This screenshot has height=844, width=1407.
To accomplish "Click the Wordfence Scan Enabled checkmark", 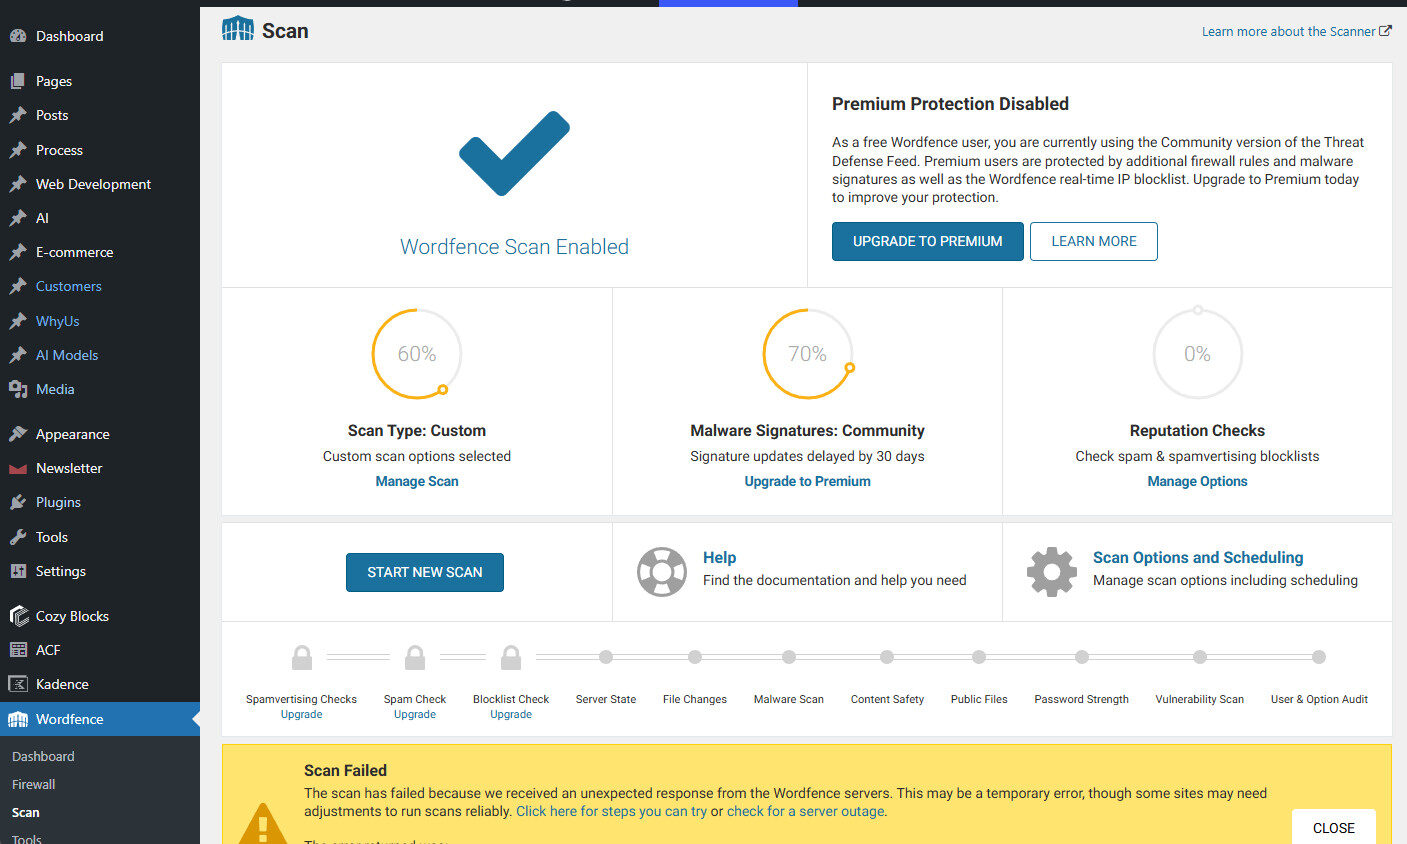I will pos(514,153).
